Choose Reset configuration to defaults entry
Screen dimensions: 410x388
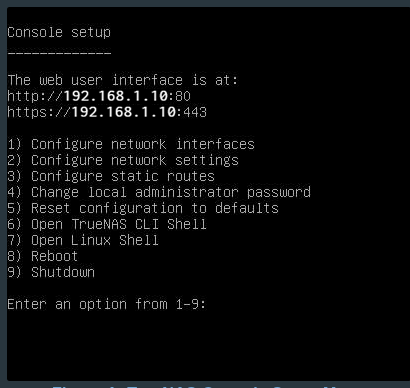pos(143,208)
